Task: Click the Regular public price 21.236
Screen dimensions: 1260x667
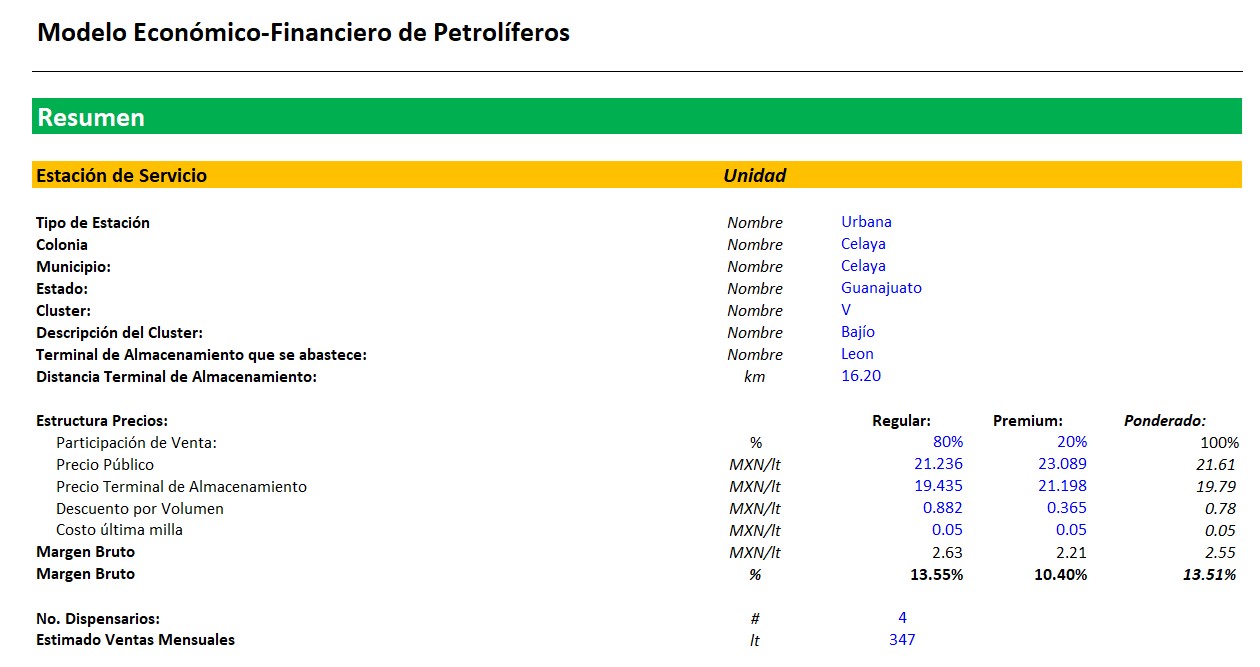Action: coord(938,464)
